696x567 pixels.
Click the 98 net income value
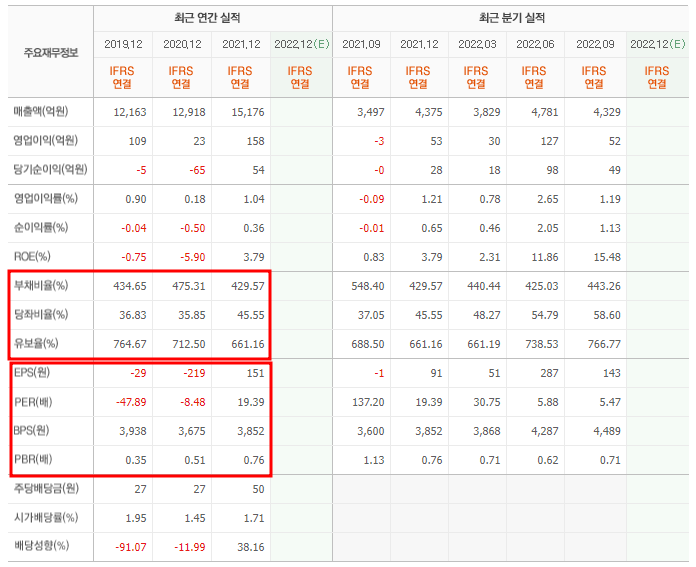(x=552, y=170)
